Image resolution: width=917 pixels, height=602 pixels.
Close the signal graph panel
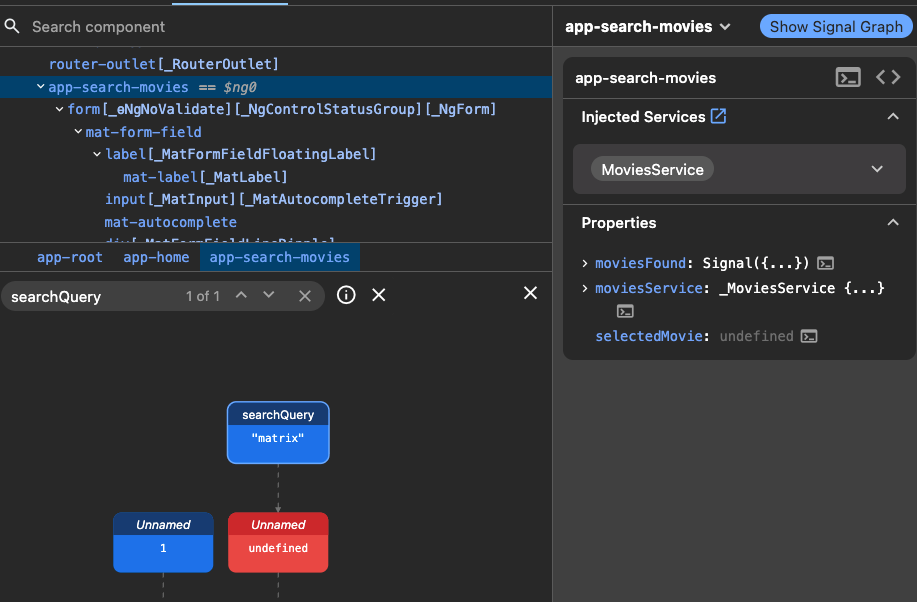tap(530, 293)
